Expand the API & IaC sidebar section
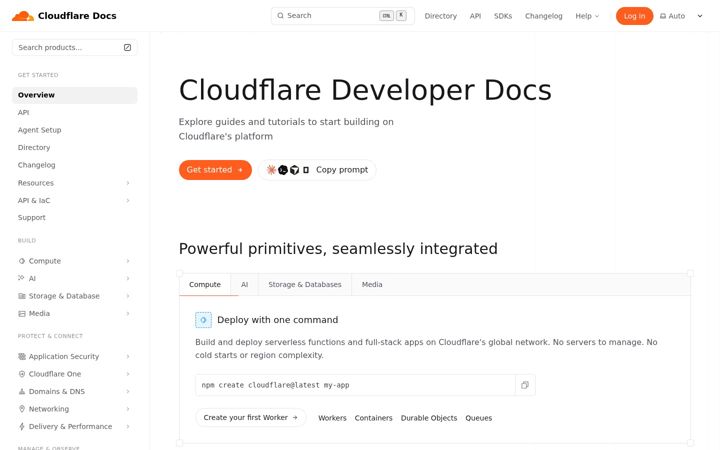720x450 pixels. click(x=128, y=200)
